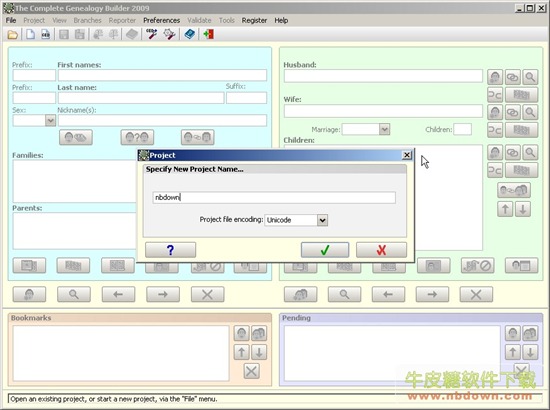Open the Register menu
The image size is (550, 410).
[x=254, y=20]
